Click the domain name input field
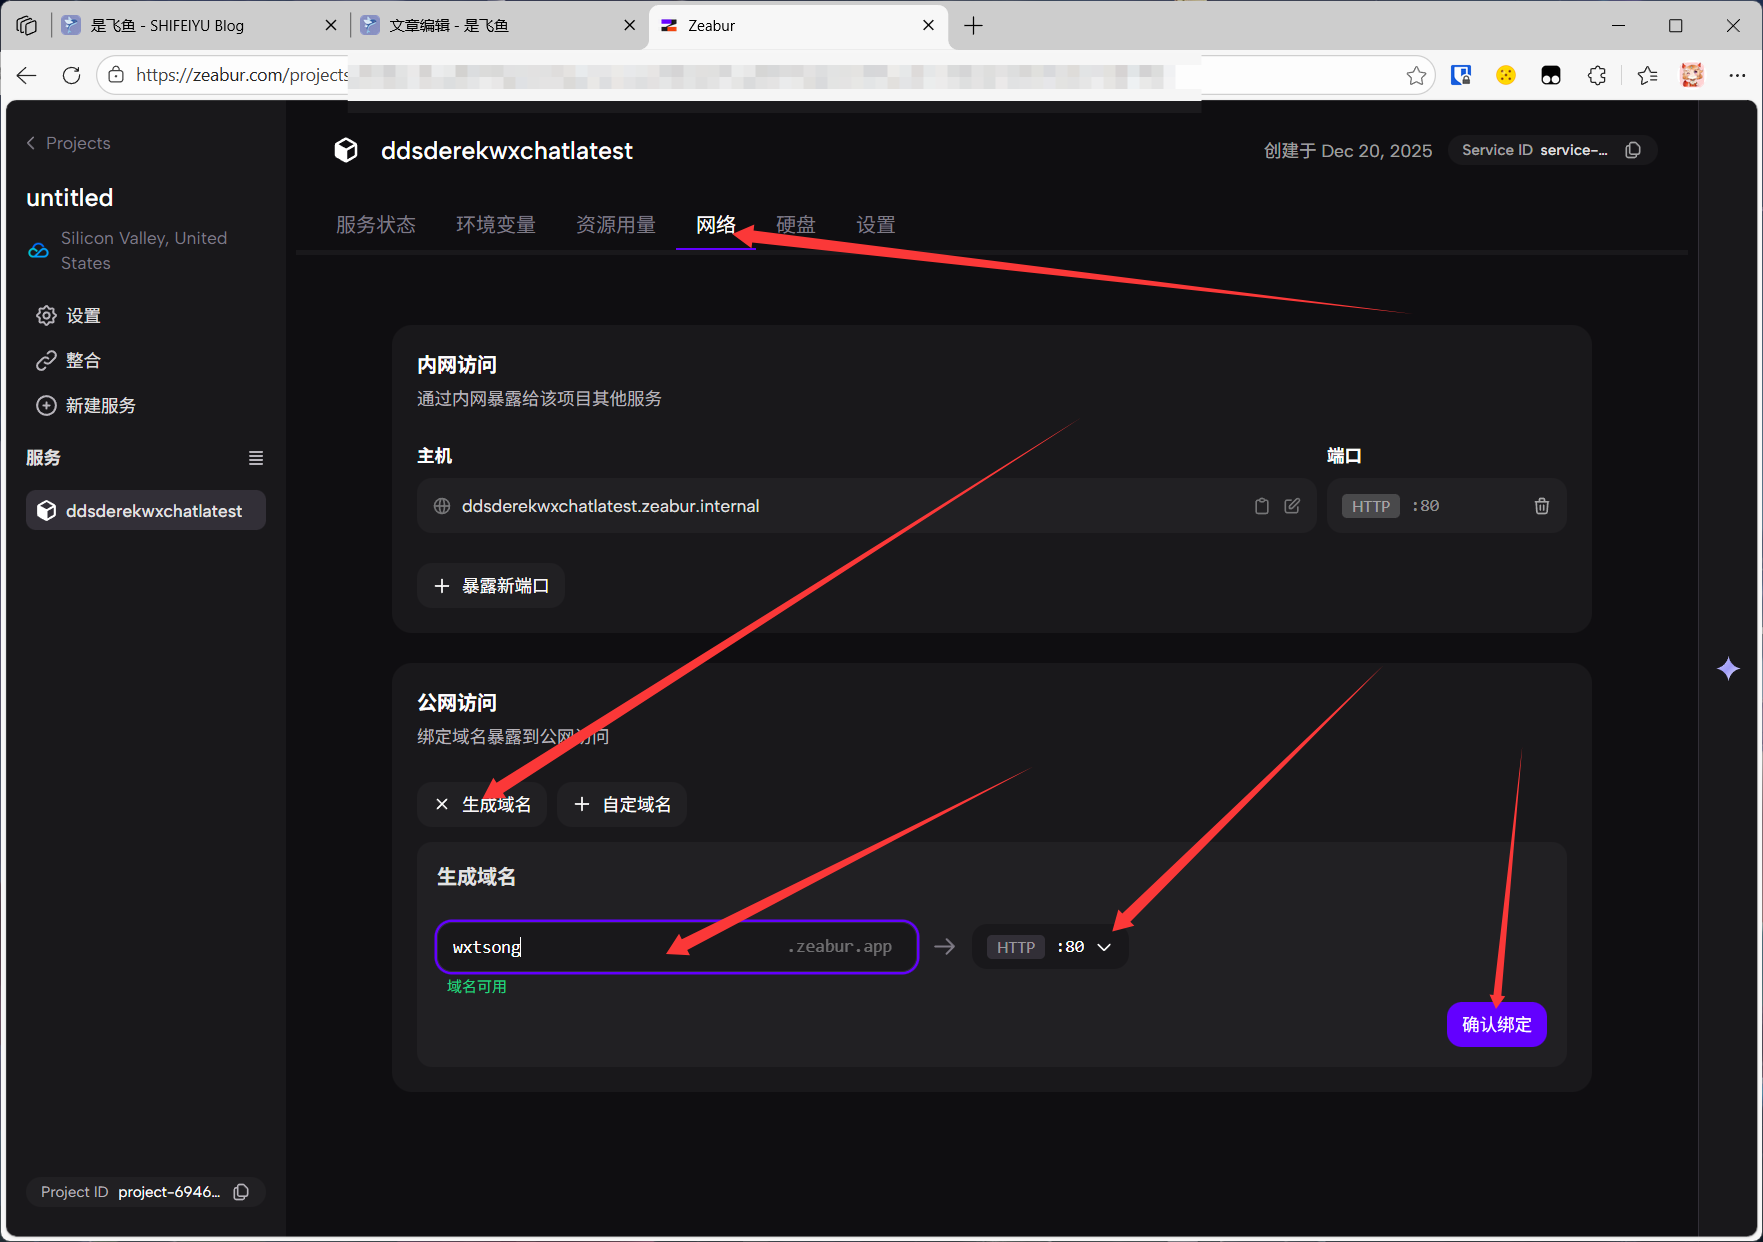Image resolution: width=1763 pixels, height=1242 pixels. (610, 947)
